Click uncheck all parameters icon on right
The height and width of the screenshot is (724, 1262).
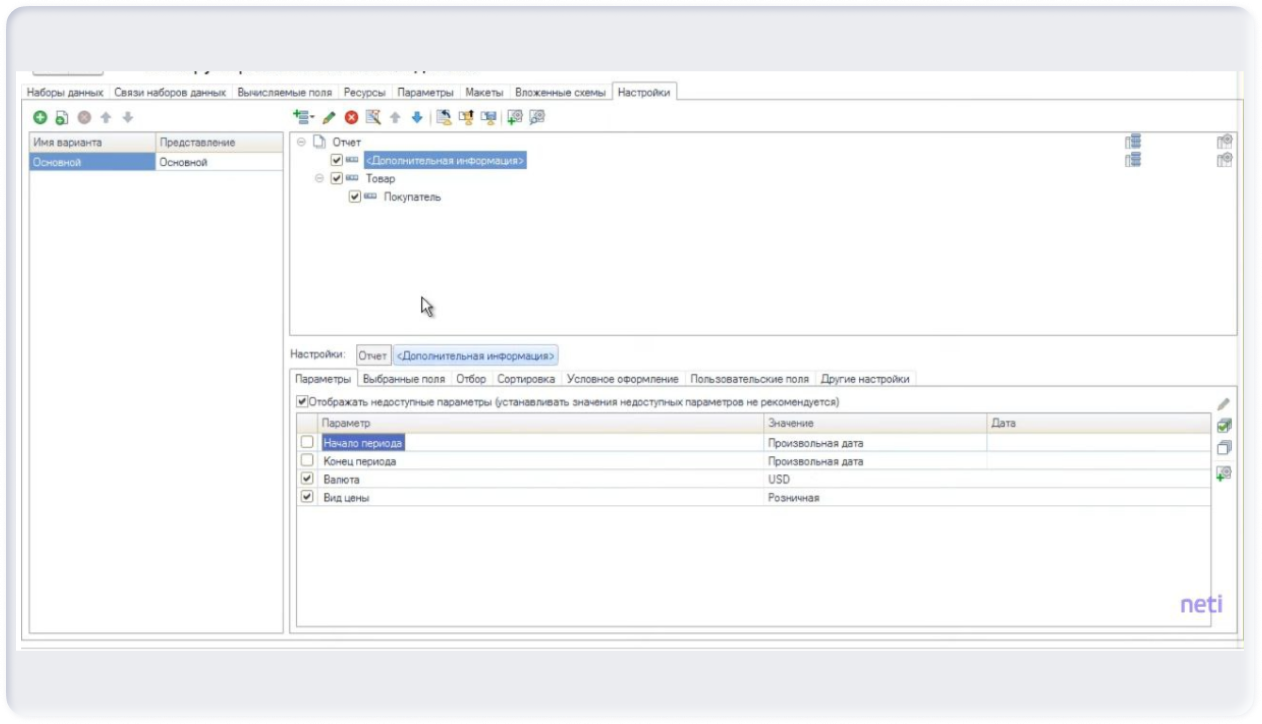click(1224, 448)
